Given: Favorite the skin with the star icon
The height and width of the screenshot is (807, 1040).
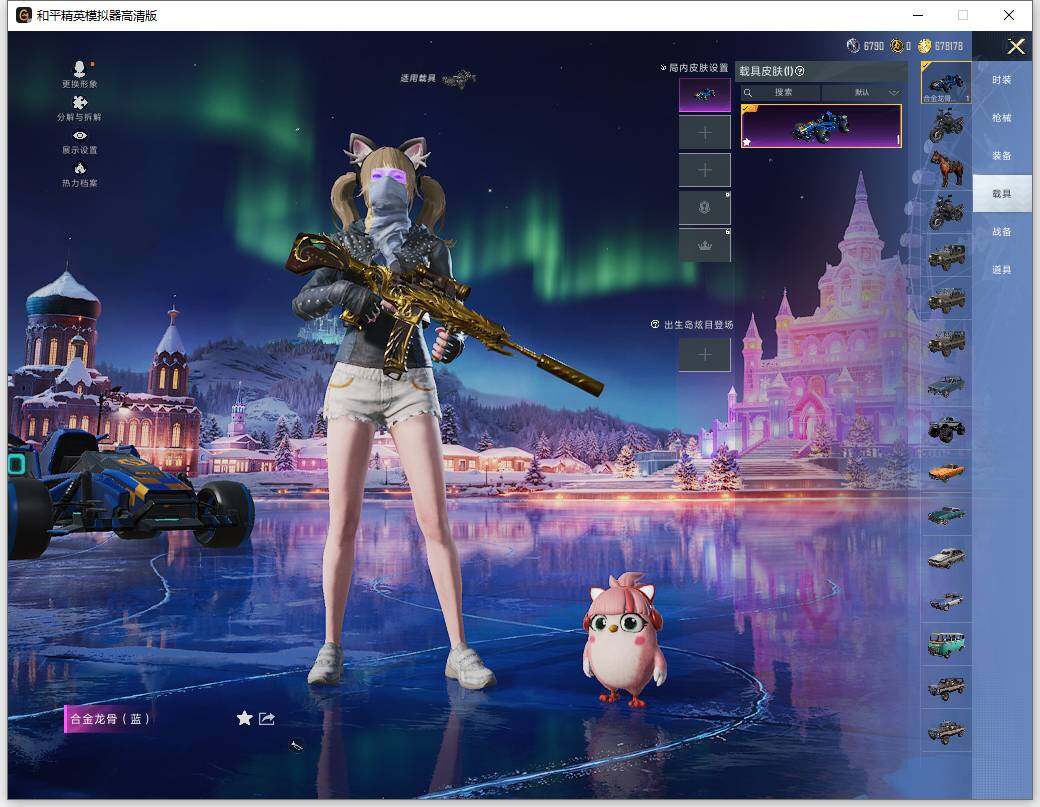Looking at the screenshot, I should pyautogui.click(x=244, y=718).
